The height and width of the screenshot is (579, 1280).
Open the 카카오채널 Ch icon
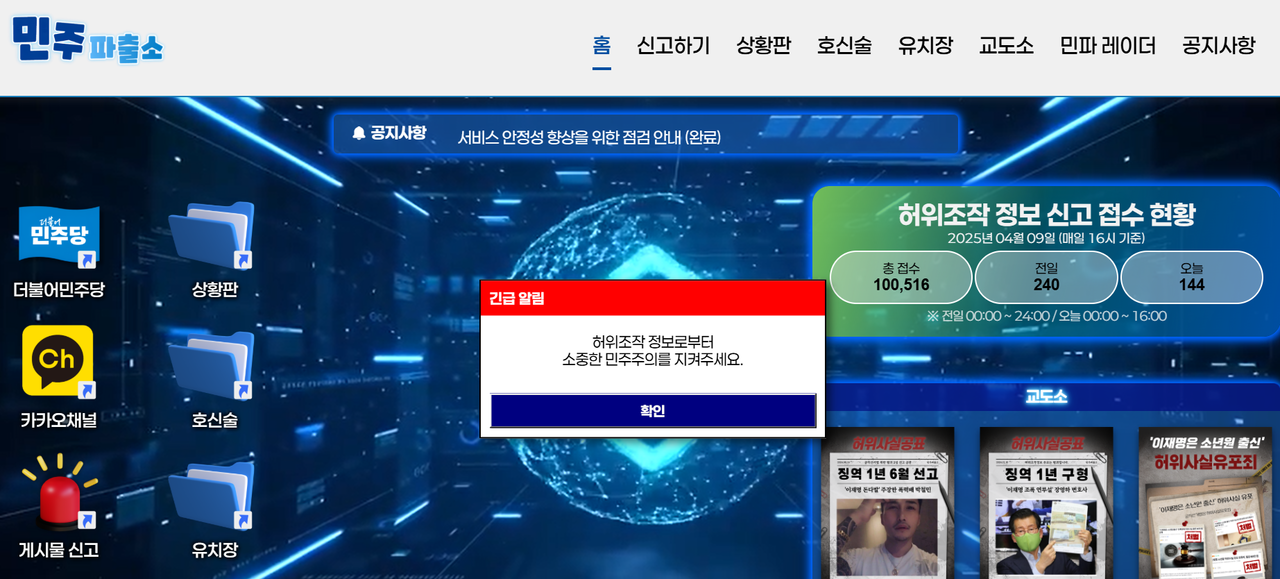tap(58, 361)
